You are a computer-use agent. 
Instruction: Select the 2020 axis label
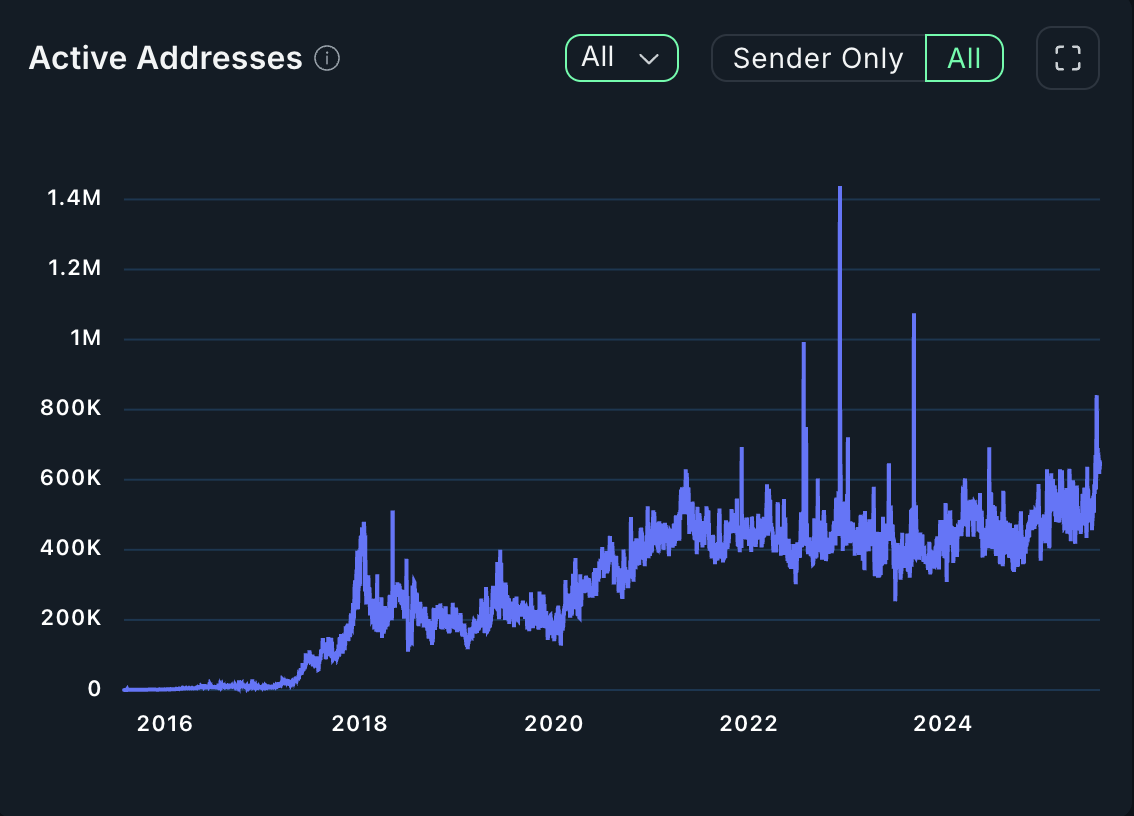pyautogui.click(x=554, y=723)
